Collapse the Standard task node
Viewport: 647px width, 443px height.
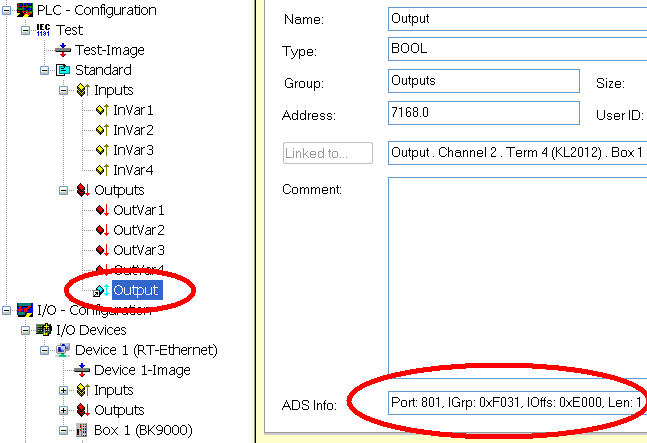(45, 71)
